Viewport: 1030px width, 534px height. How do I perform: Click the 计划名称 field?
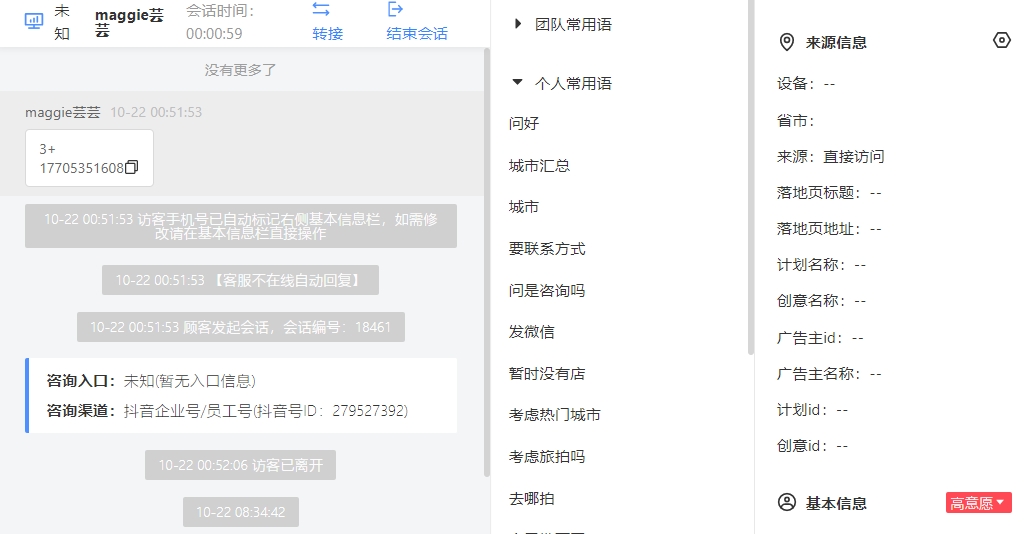pos(821,265)
